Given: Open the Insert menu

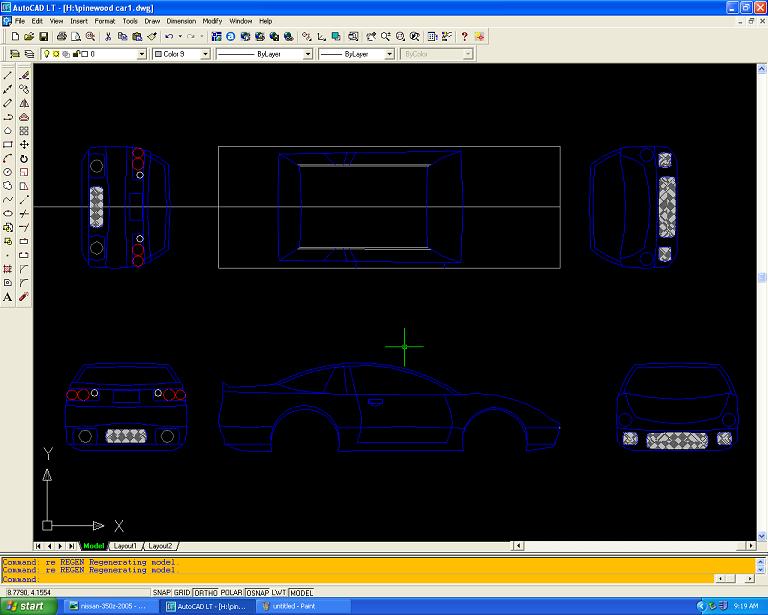Looking at the screenshot, I should click(79, 21).
